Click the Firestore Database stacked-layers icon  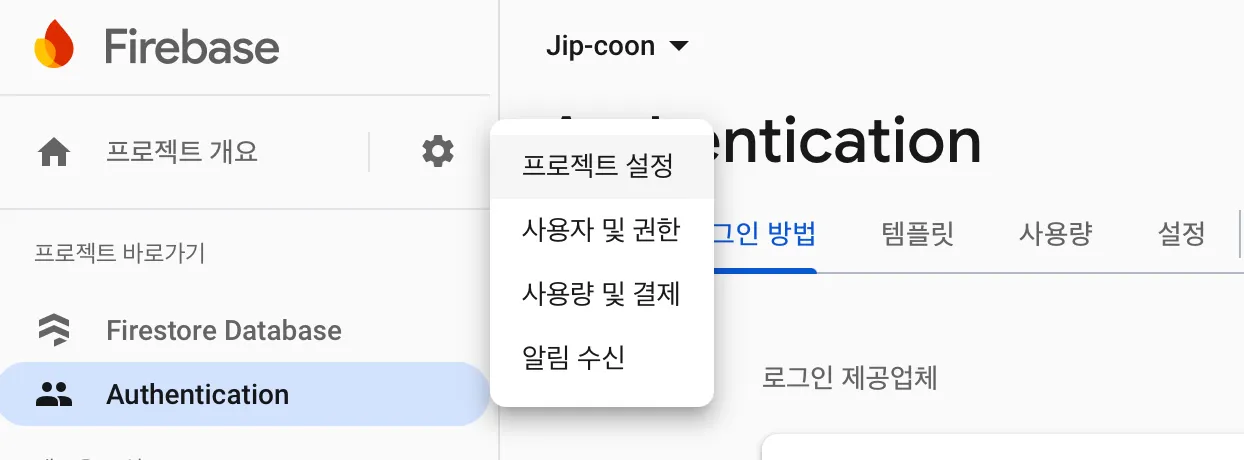[53, 330]
